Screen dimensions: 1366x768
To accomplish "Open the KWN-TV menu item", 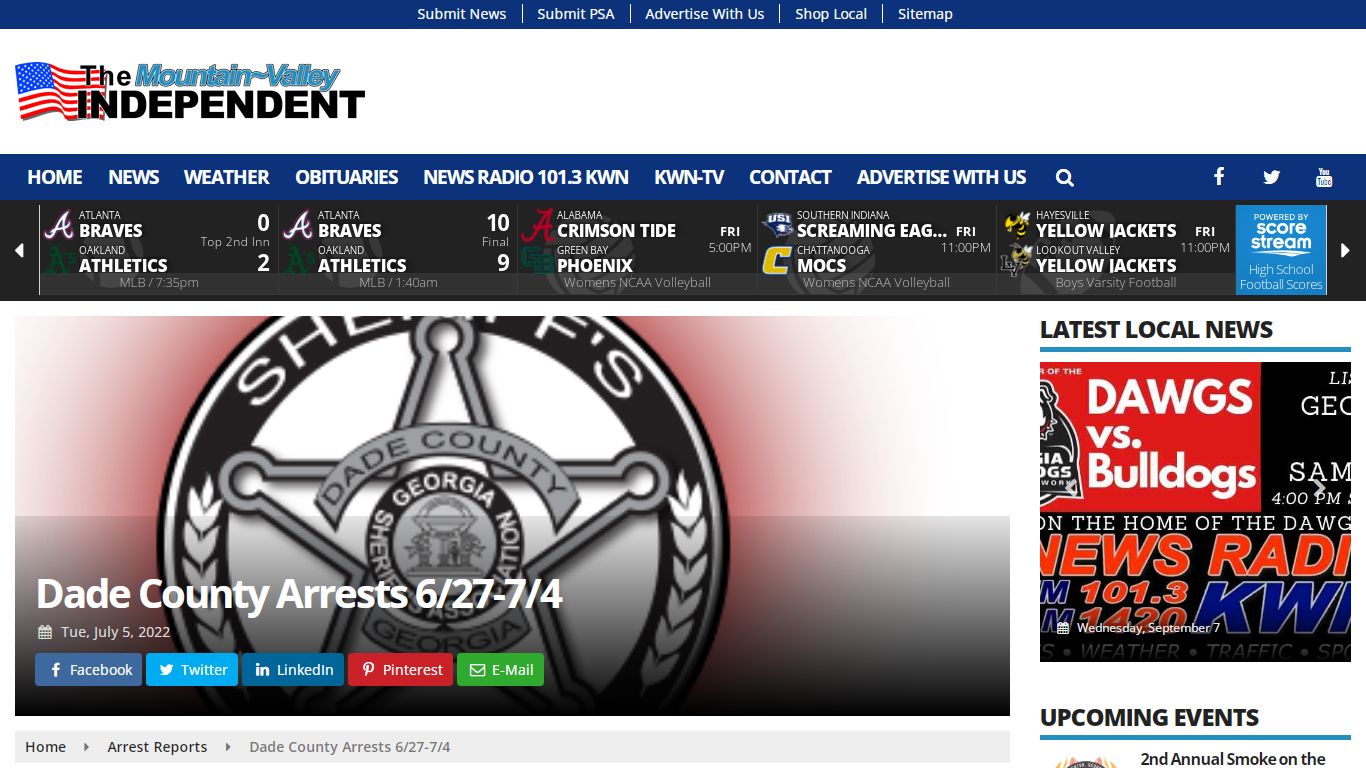I will coord(689,177).
